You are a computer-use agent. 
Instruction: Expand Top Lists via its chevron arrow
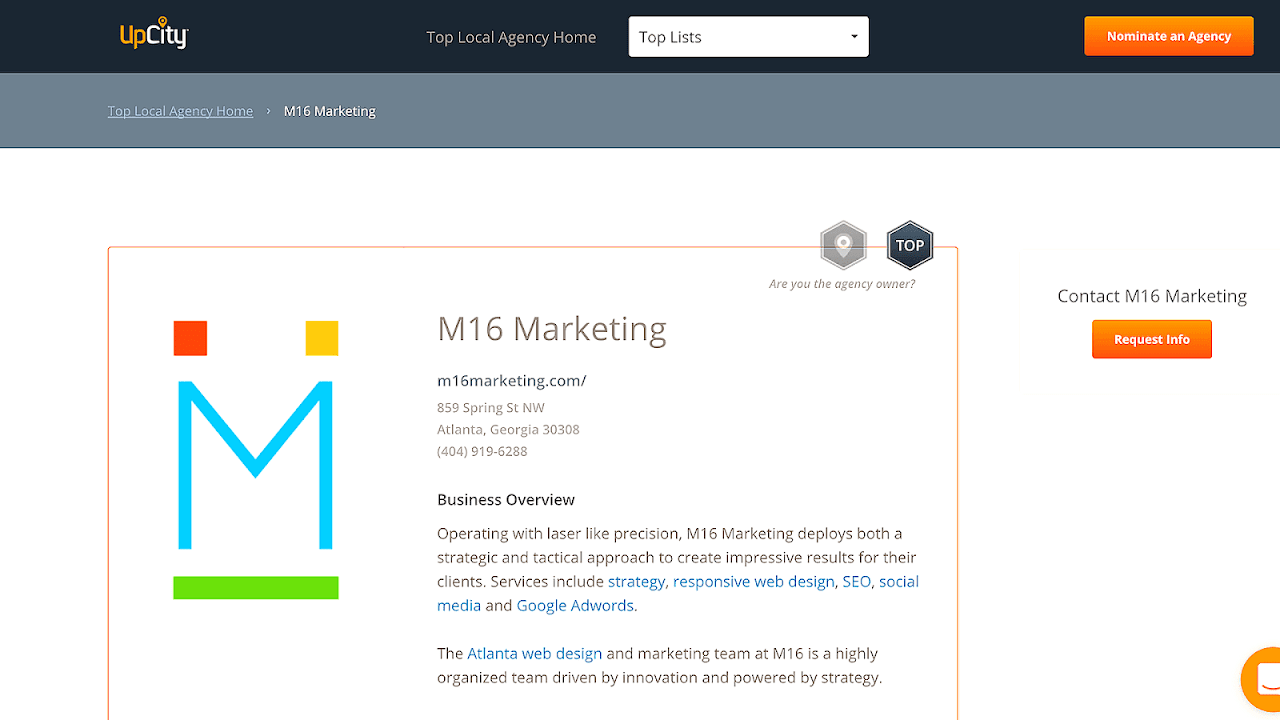pos(854,36)
